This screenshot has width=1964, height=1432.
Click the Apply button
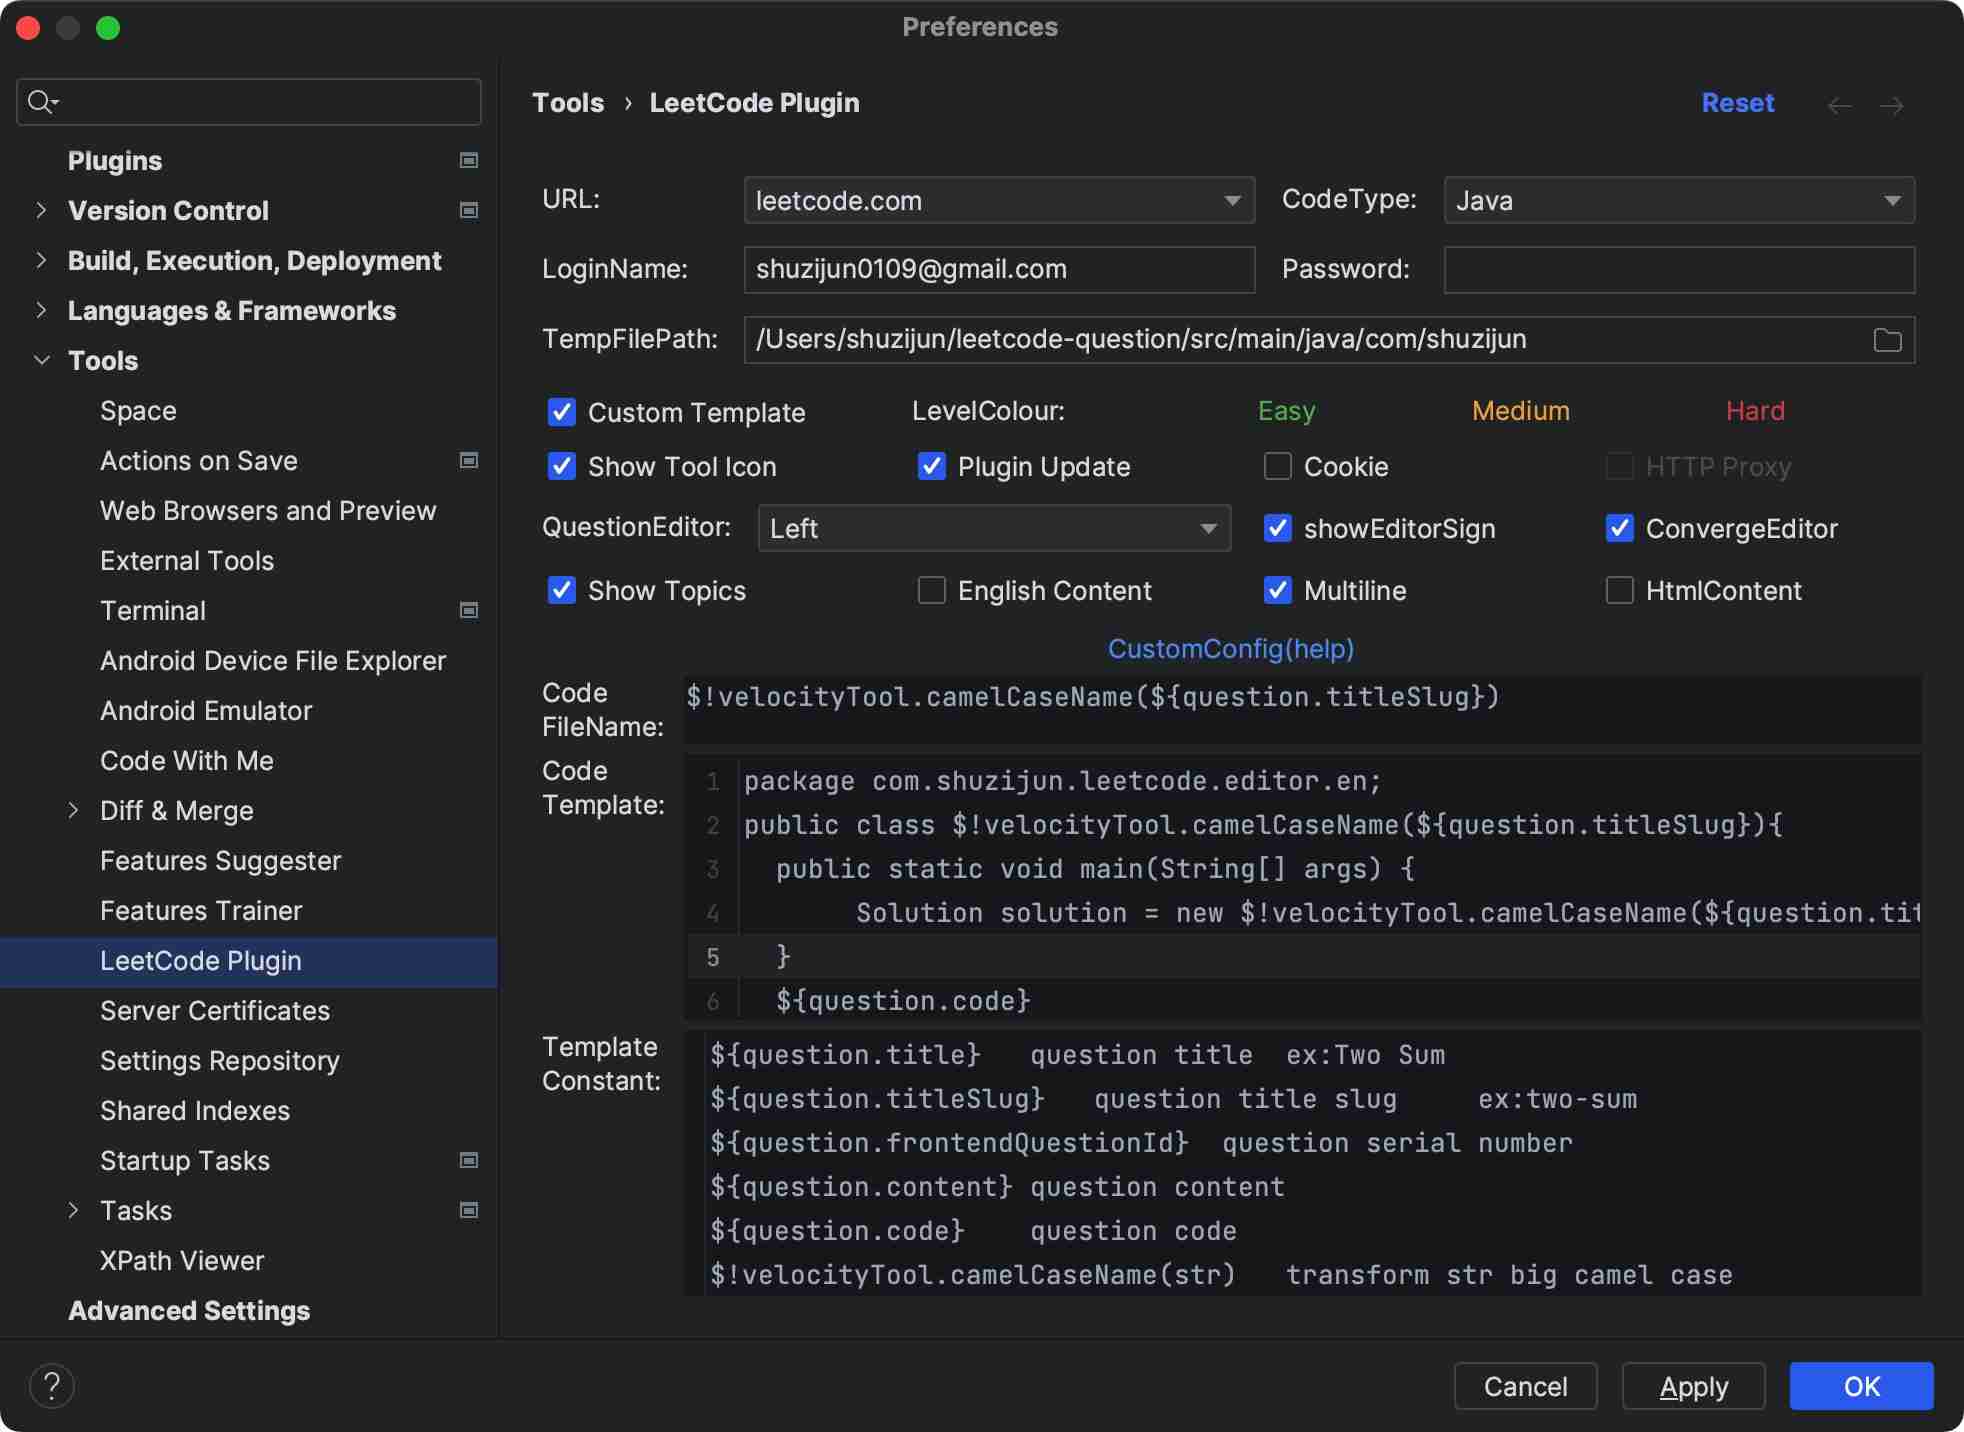[1693, 1386]
